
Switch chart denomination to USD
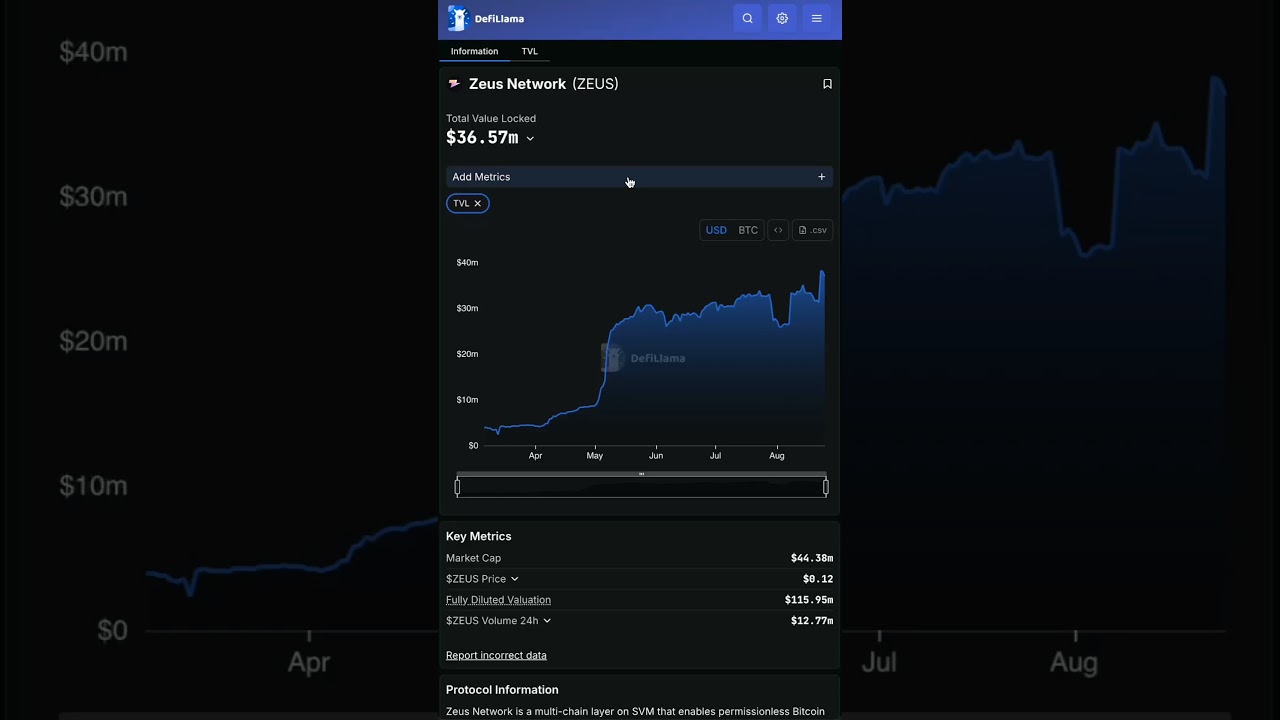[x=716, y=230]
